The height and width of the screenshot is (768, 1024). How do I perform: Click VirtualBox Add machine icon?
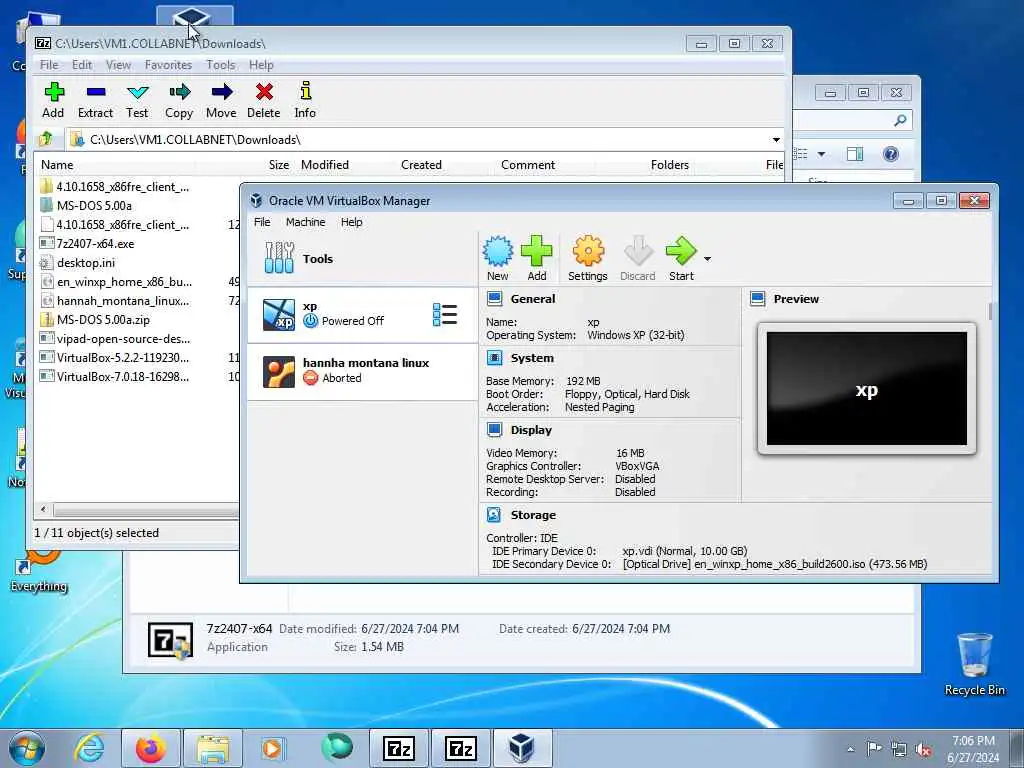pos(537,259)
